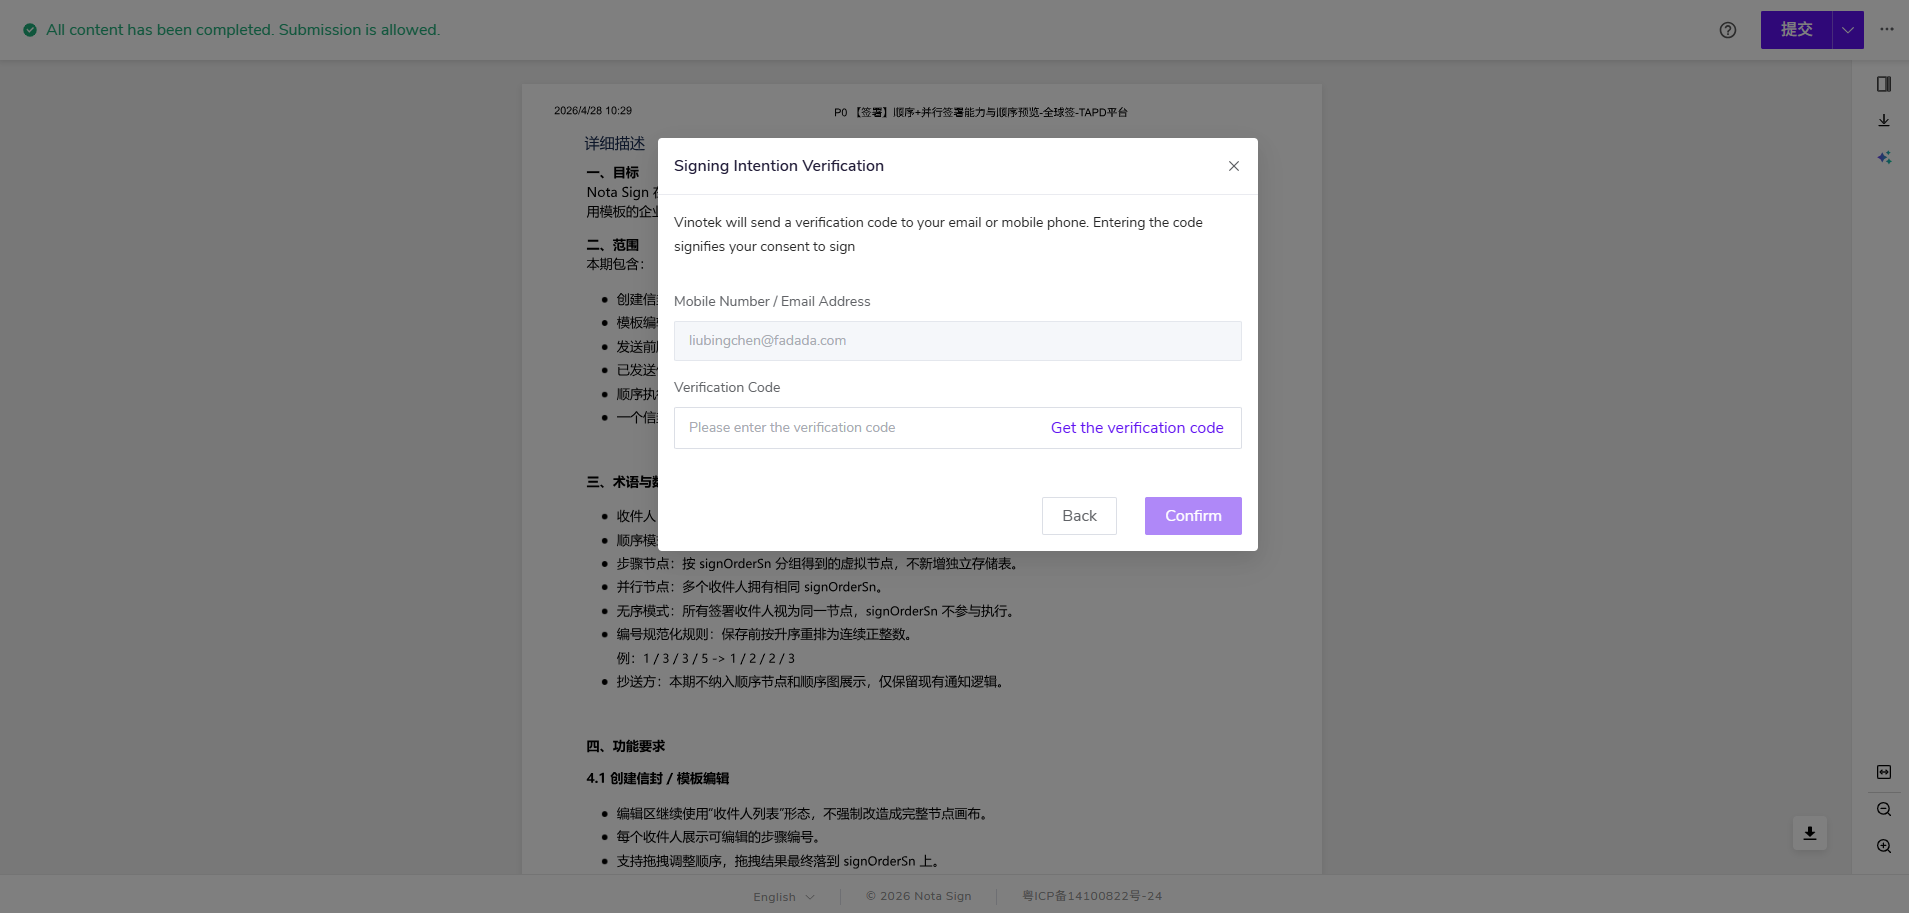Open the 粤ICP备14100822号-24 footer link

1091,896
